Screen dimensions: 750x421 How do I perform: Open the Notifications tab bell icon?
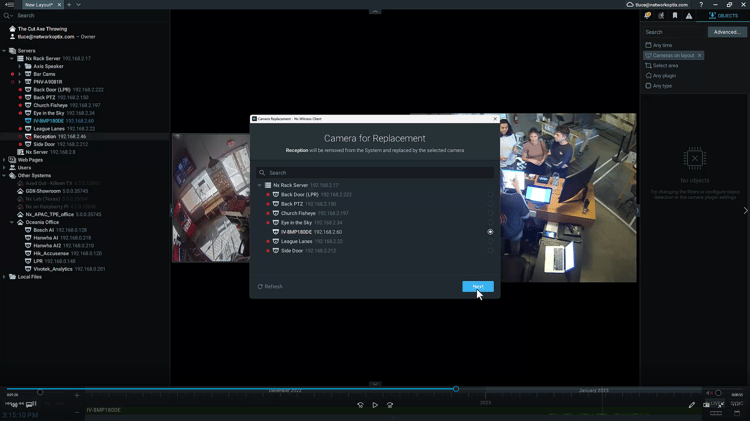point(648,16)
